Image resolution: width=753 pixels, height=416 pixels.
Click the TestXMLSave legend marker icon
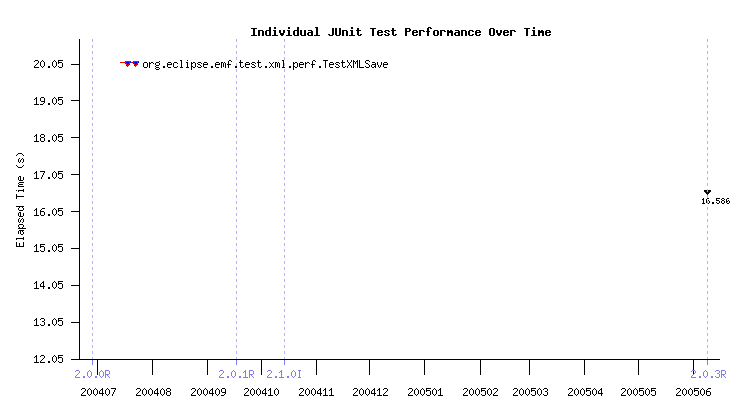click(131, 63)
